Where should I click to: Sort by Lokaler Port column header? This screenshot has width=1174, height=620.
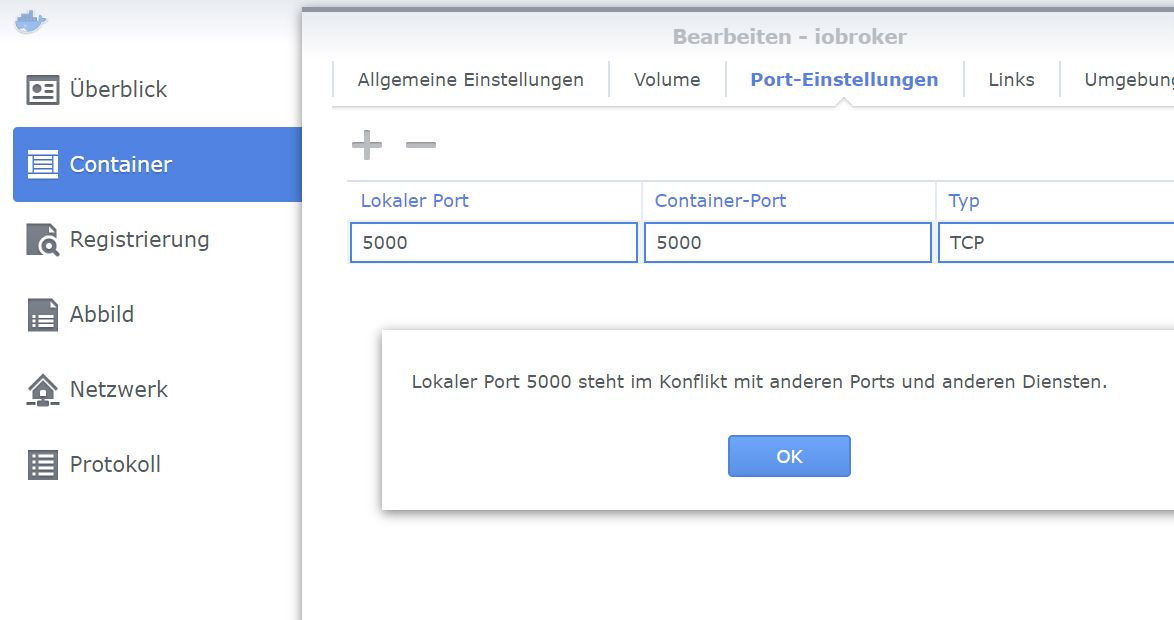[x=494, y=201]
